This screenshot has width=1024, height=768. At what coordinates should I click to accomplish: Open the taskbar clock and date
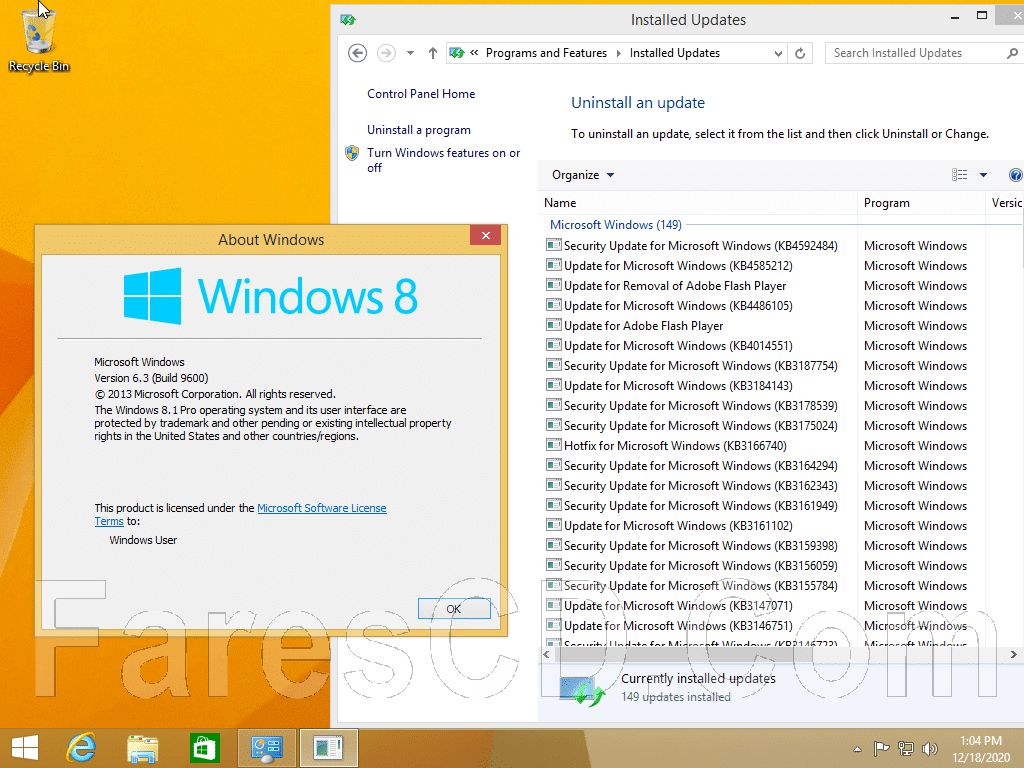(x=980, y=749)
